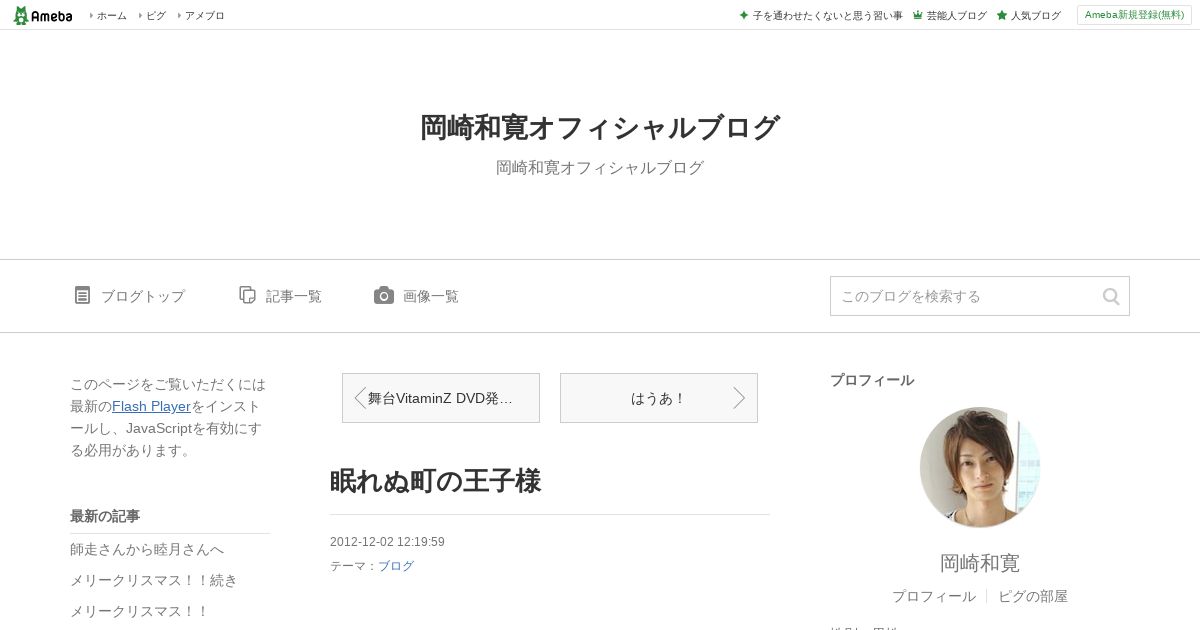Click the Ameba新規登録(無料) button
Screen dimensions: 1200x630
1134,15
